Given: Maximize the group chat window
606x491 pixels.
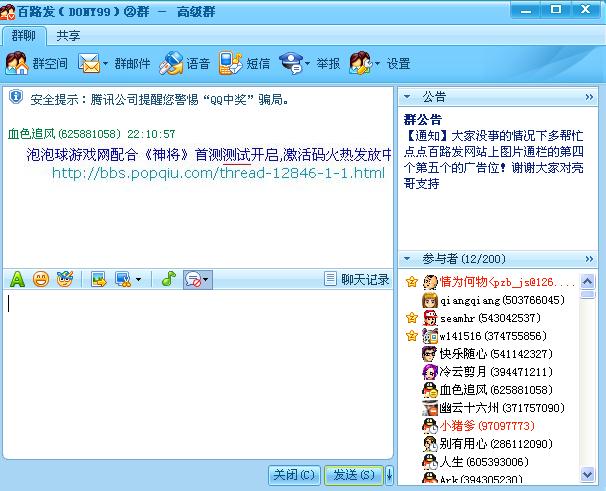Looking at the screenshot, I should coord(556,10).
